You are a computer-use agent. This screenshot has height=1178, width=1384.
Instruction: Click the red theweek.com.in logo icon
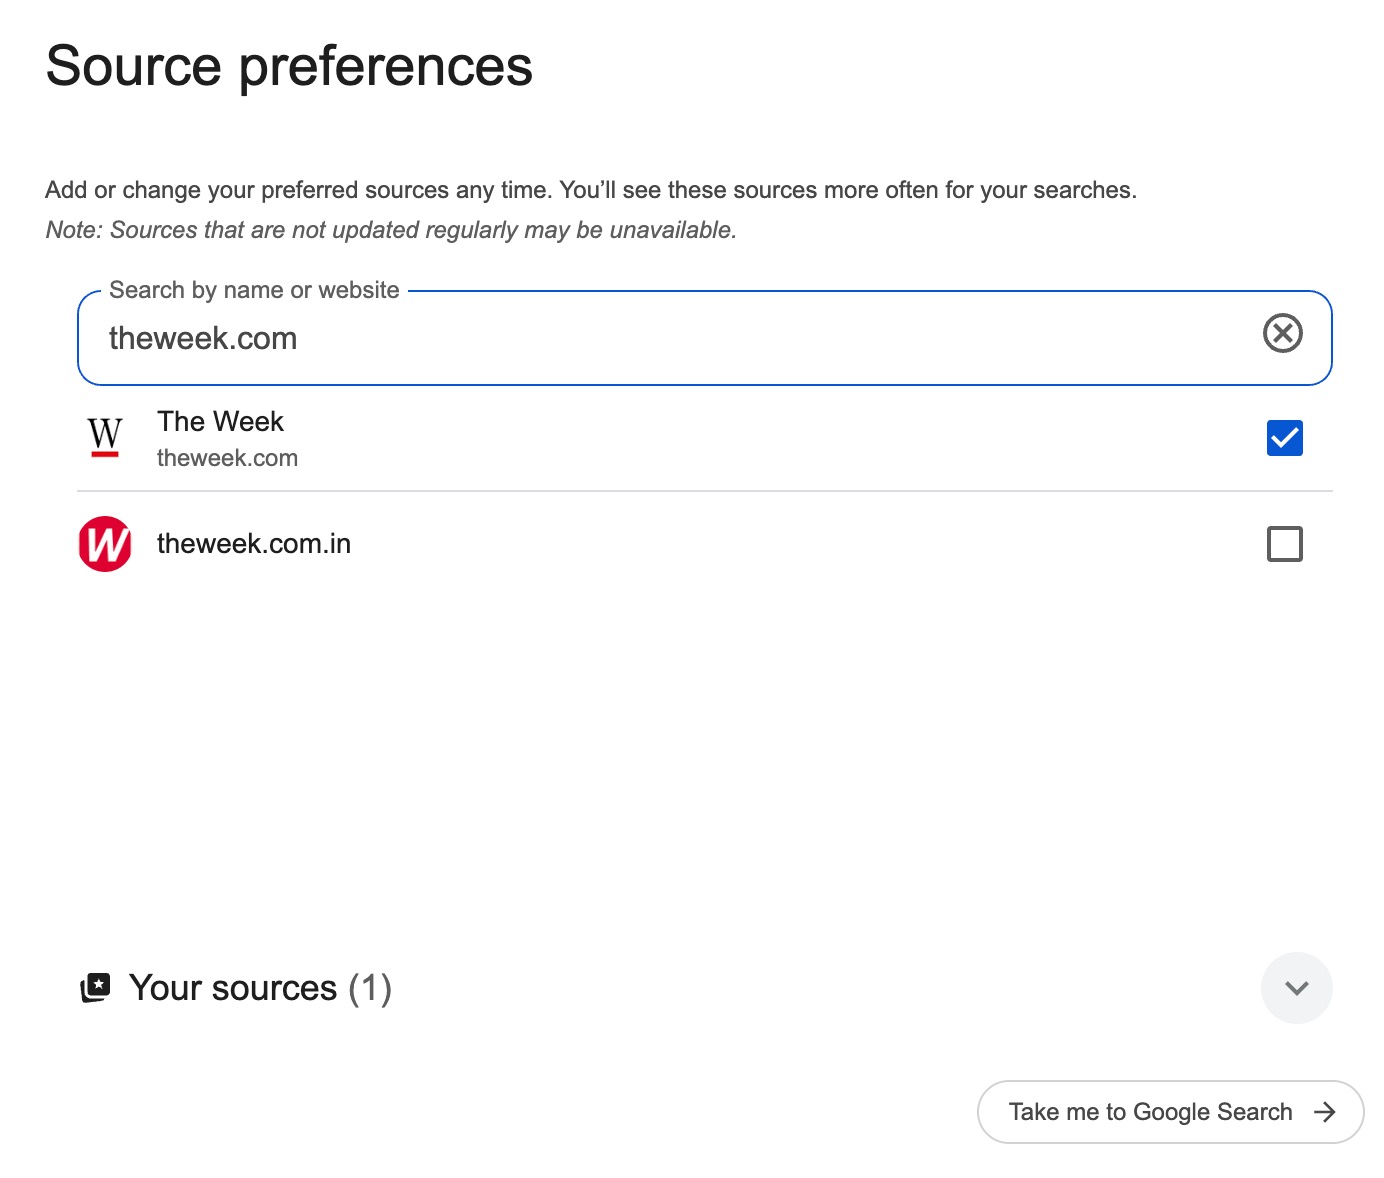click(x=105, y=544)
